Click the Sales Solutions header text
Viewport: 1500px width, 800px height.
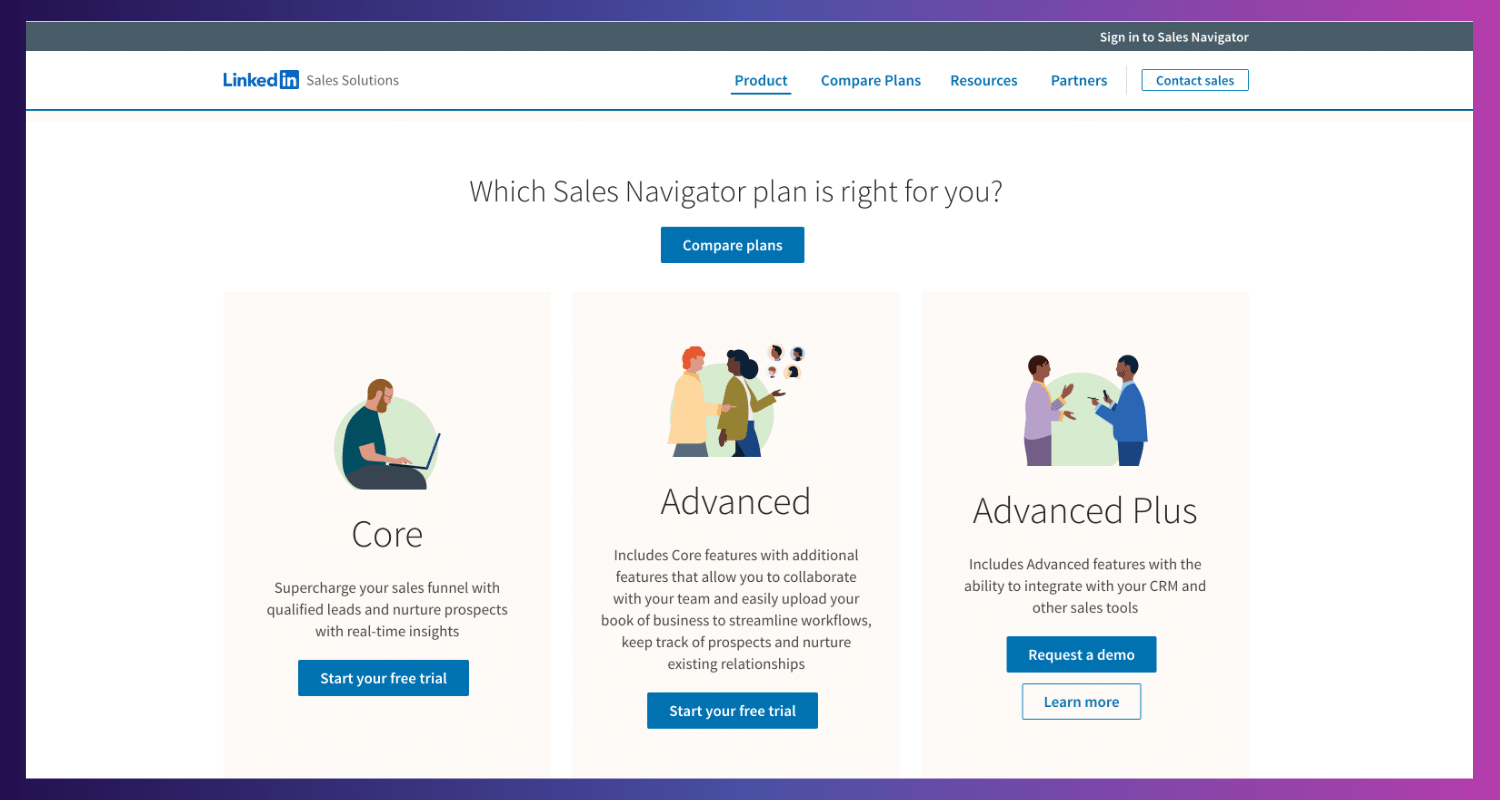pos(352,81)
